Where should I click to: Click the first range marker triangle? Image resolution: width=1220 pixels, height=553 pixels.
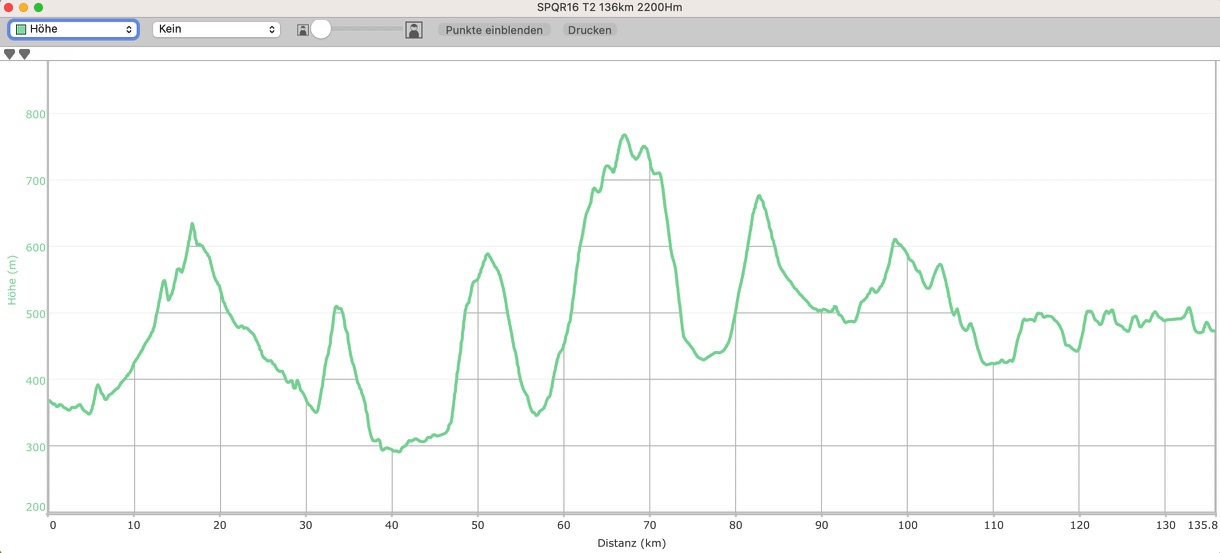click(x=10, y=54)
